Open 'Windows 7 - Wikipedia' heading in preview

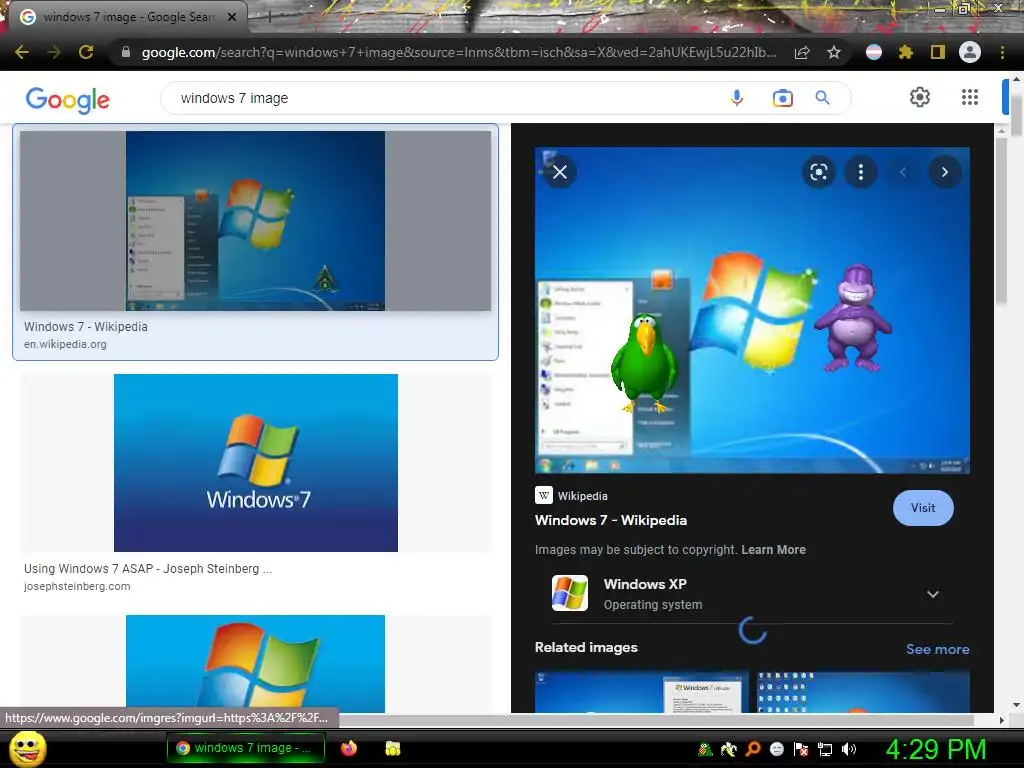click(x=611, y=520)
